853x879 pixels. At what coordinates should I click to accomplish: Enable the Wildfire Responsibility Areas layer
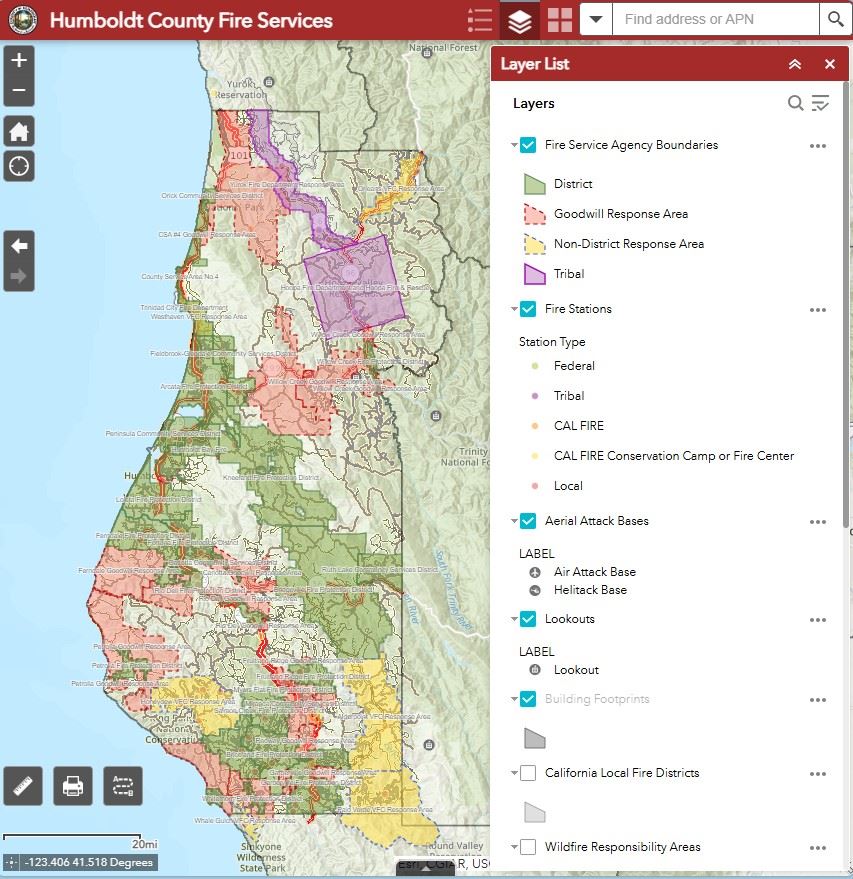(528, 847)
